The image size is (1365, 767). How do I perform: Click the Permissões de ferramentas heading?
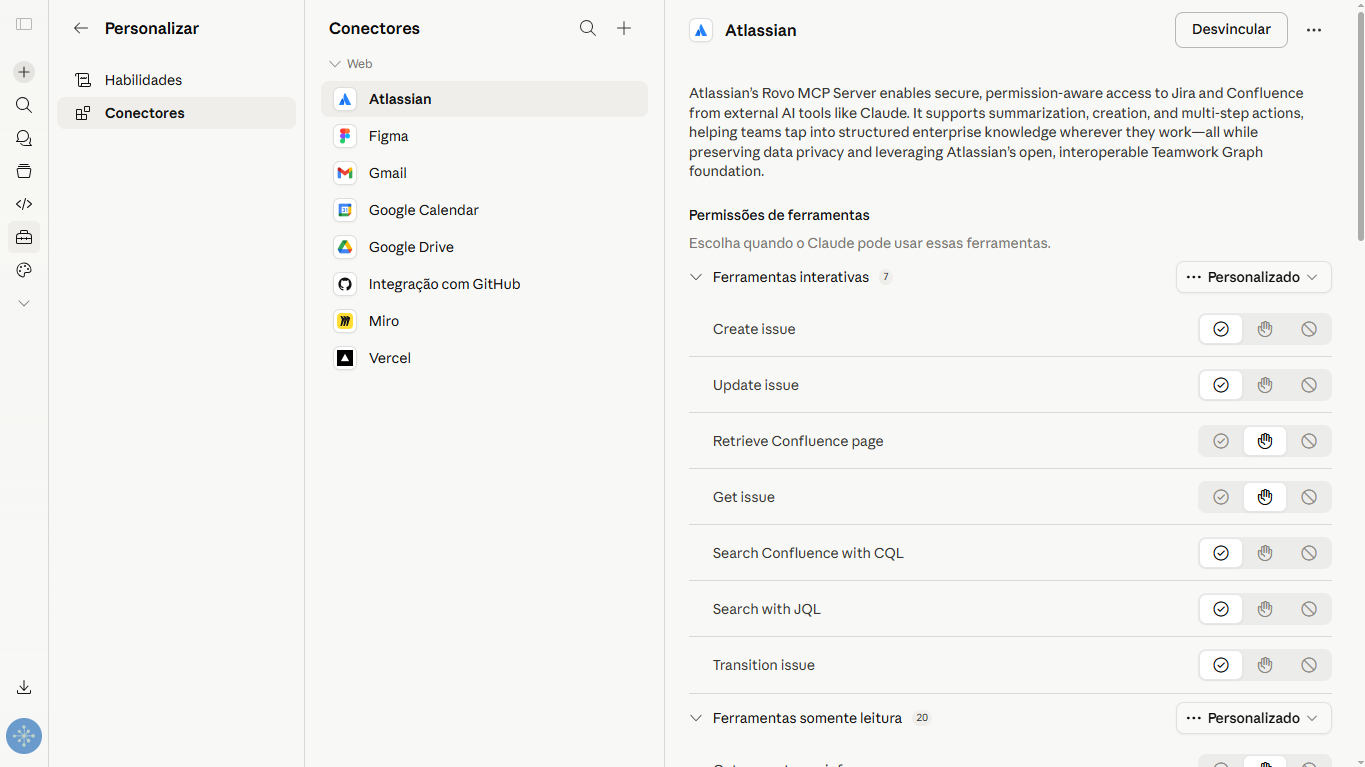tap(779, 215)
